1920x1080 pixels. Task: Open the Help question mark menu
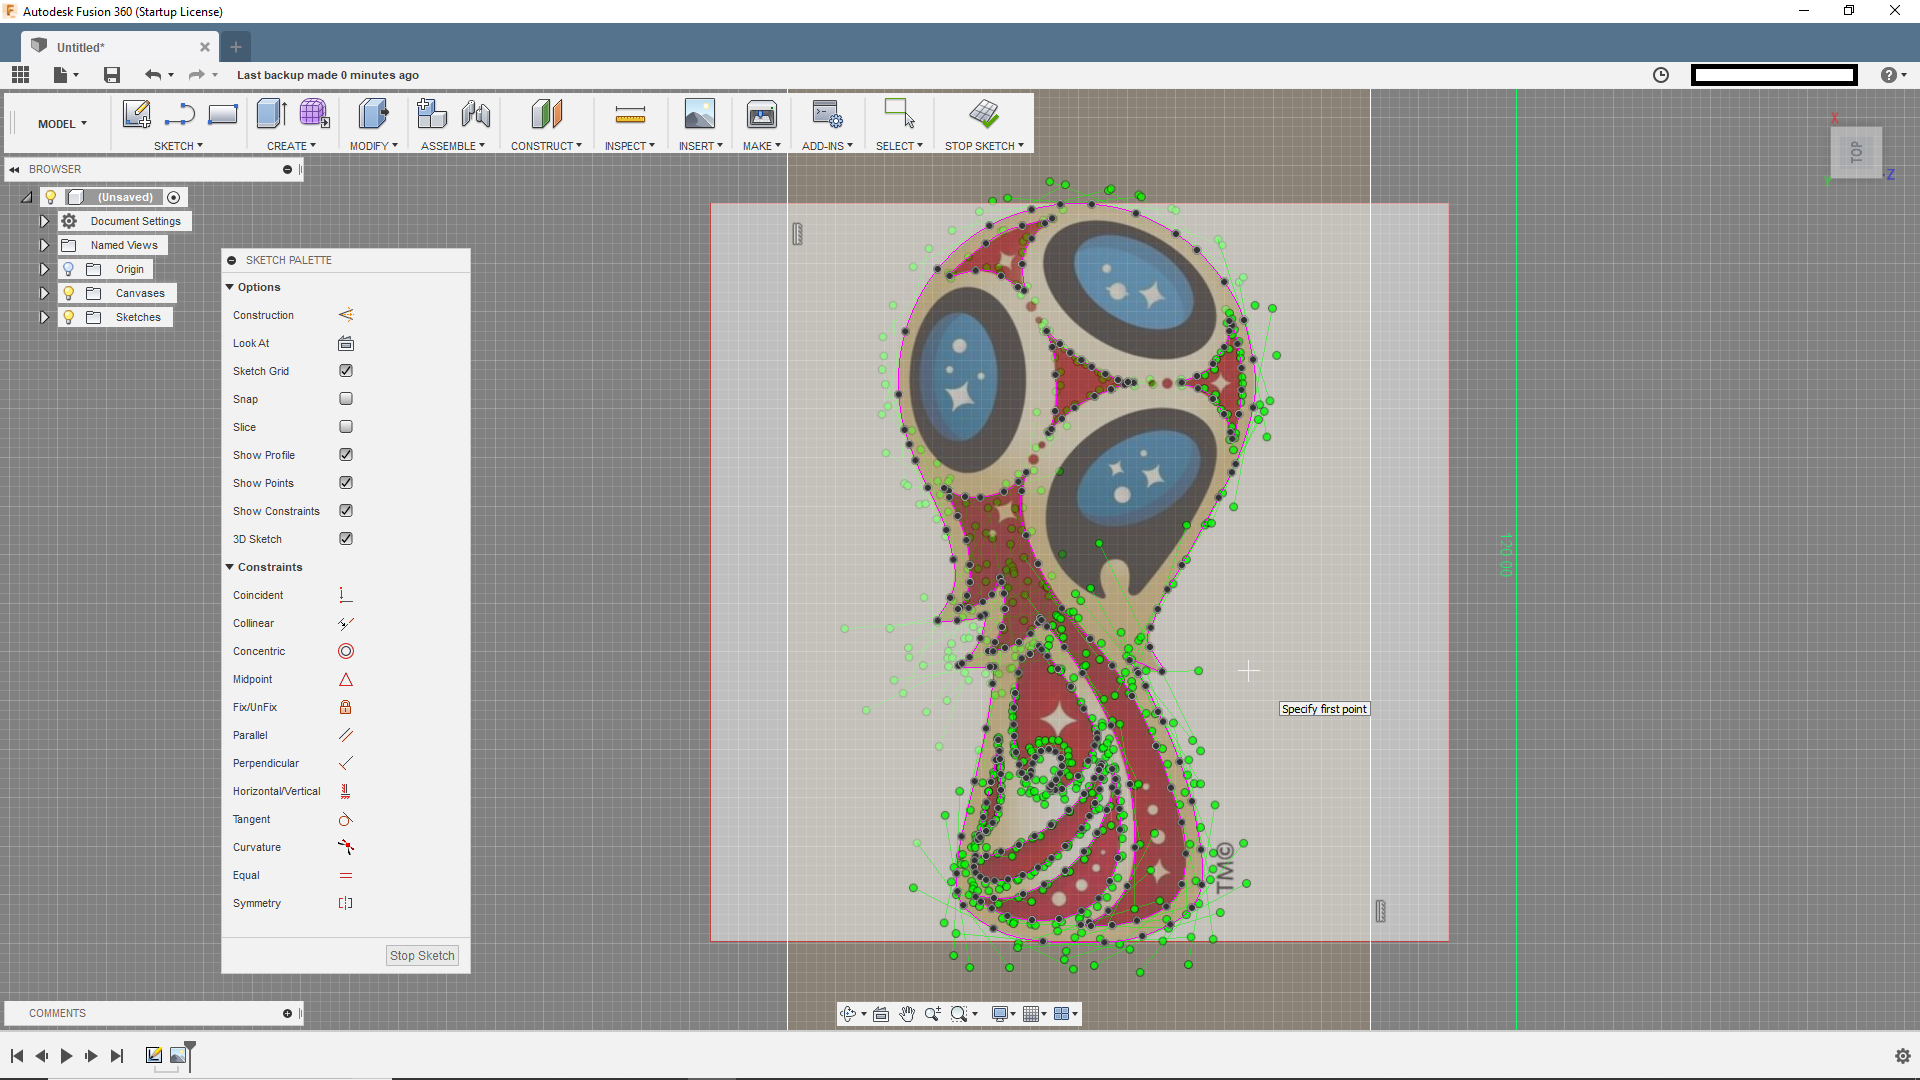[1893, 75]
